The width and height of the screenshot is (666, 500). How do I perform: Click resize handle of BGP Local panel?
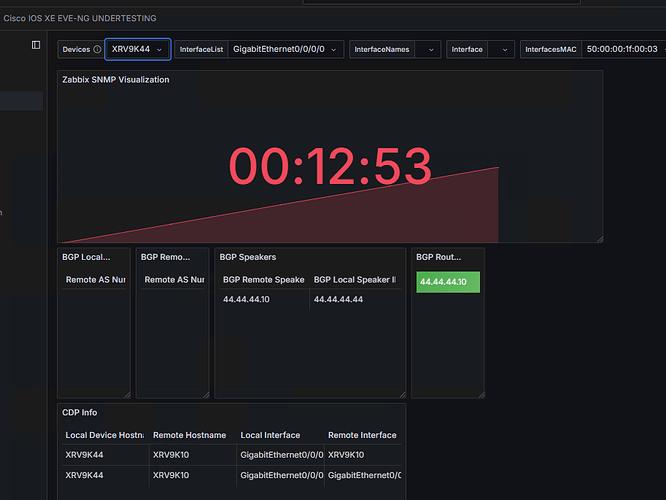pos(127,395)
